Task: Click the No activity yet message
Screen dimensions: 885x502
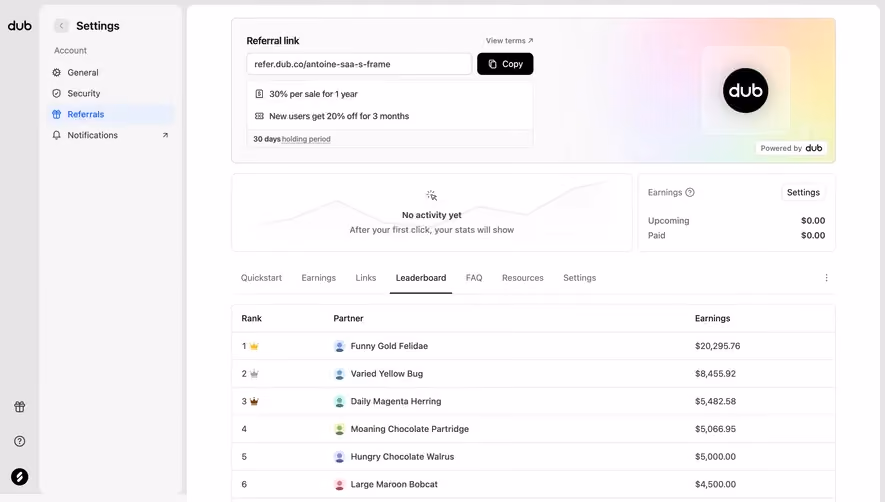Action: click(x=432, y=215)
